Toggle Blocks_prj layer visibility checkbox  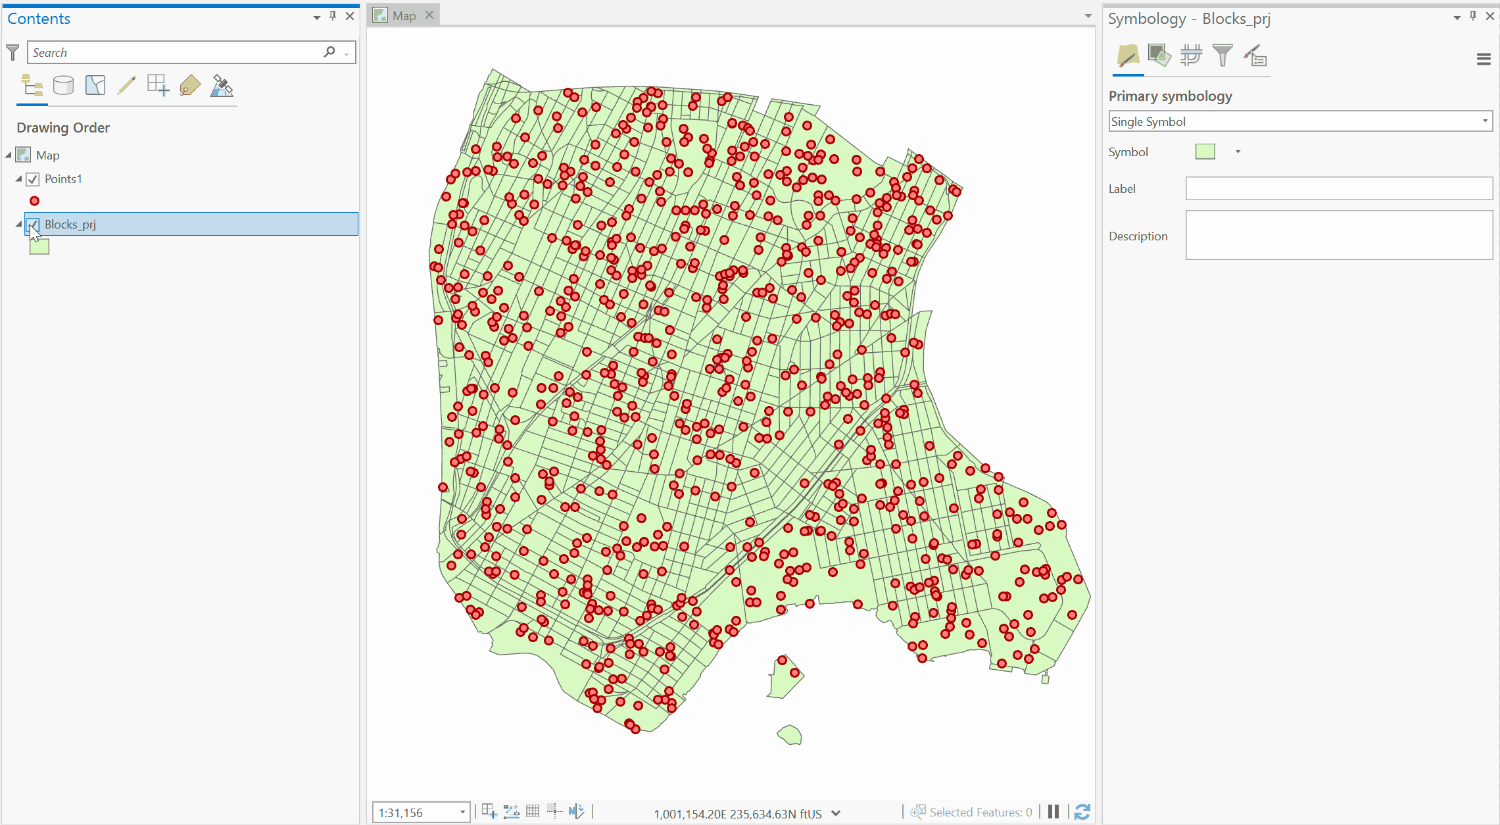pos(33,224)
